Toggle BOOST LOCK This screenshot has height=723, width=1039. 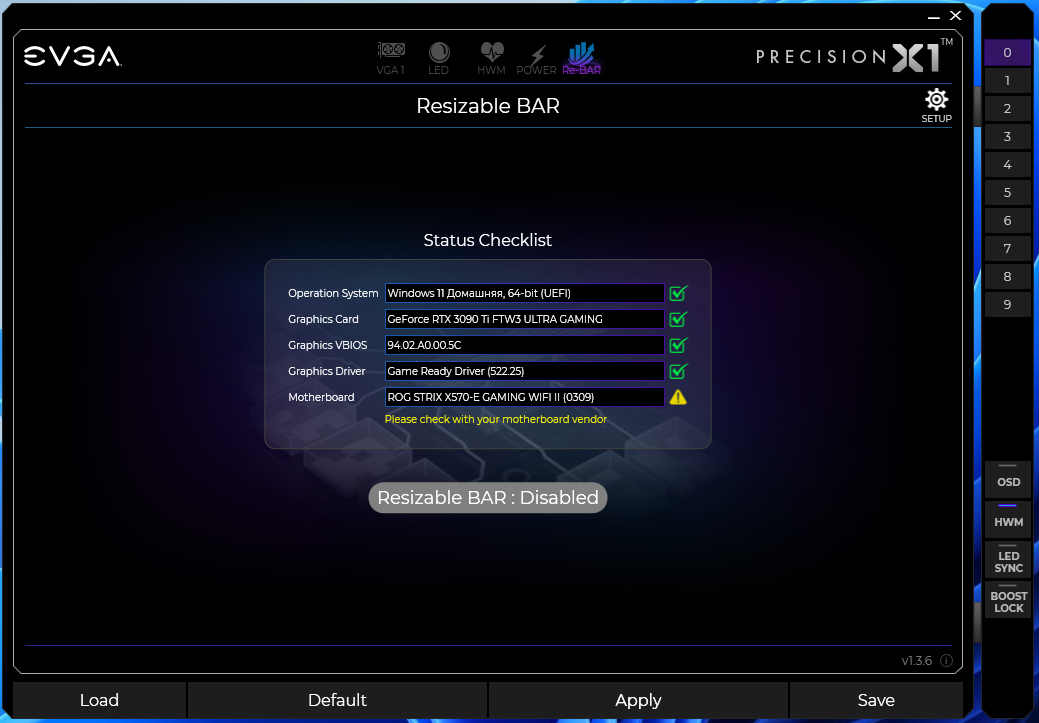(1008, 600)
